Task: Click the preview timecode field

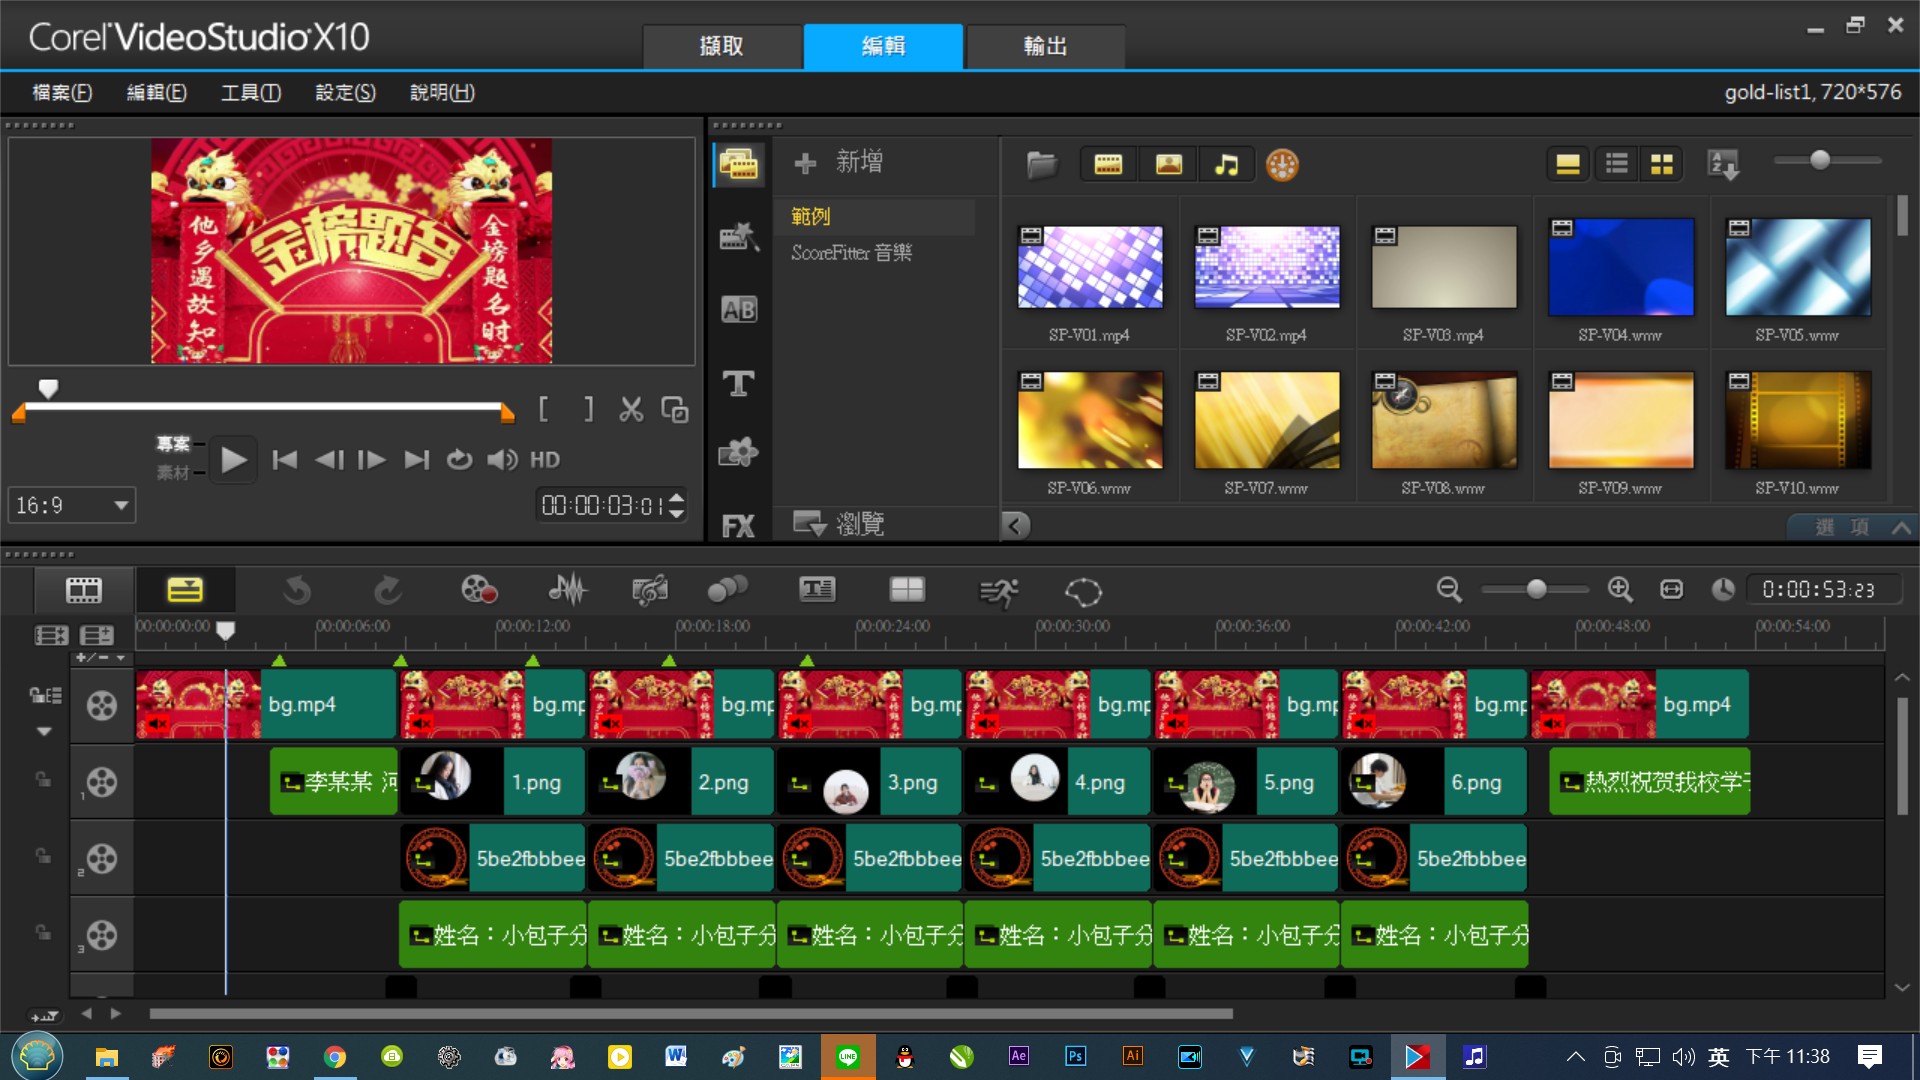Action: [602, 506]
